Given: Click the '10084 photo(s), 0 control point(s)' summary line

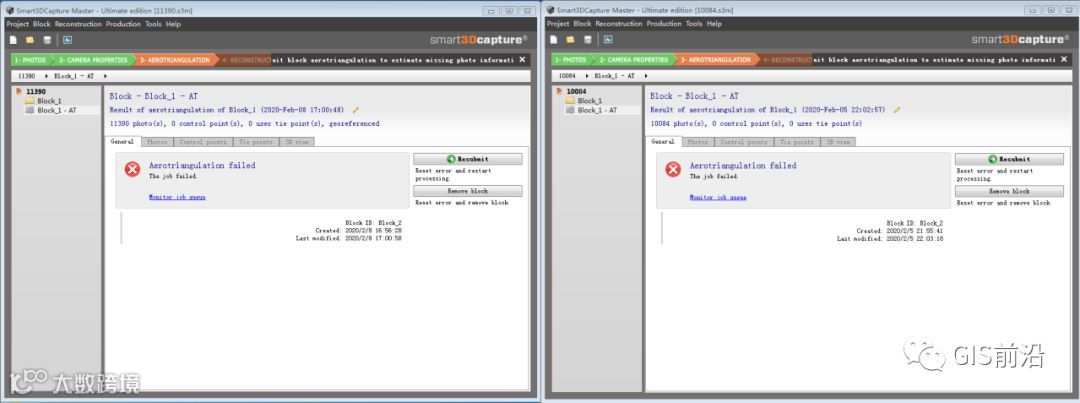Looking at the screenshot, I should [756, 124].
